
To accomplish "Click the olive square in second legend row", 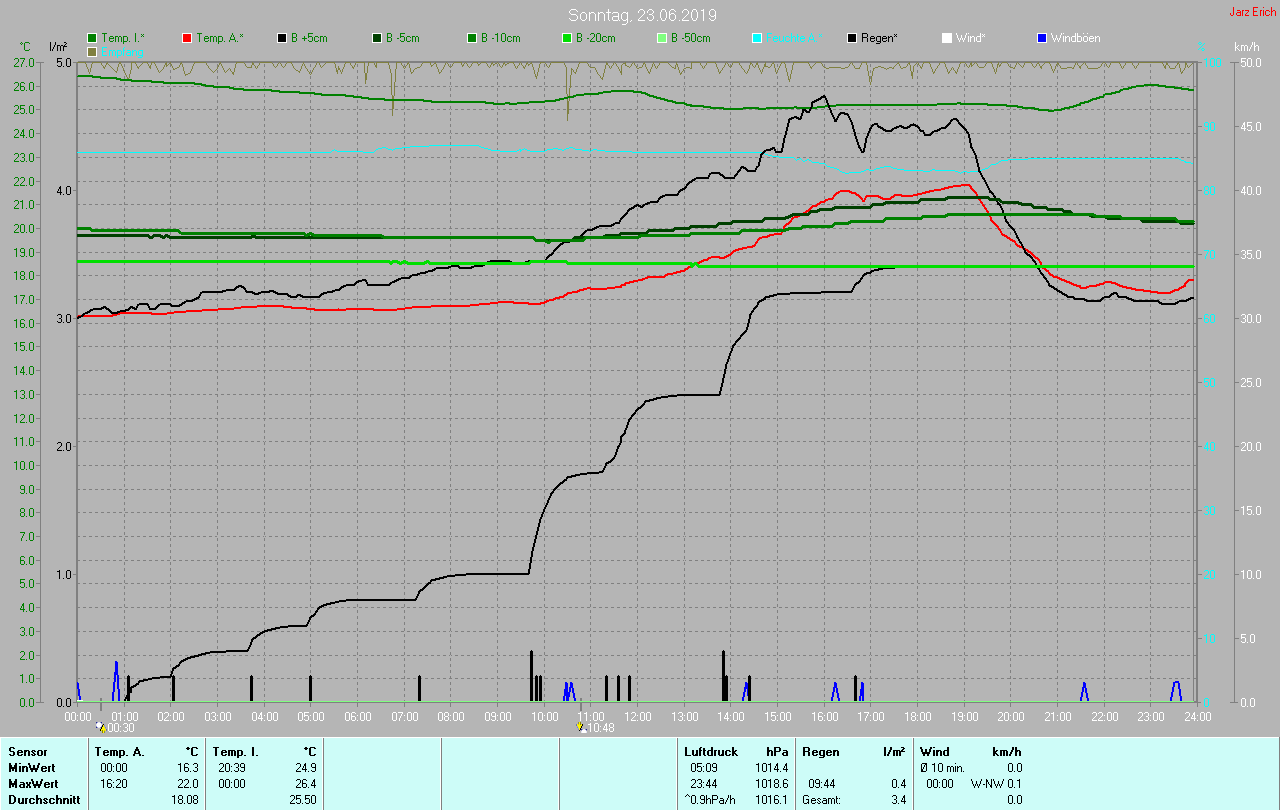I will pos(93,51).
